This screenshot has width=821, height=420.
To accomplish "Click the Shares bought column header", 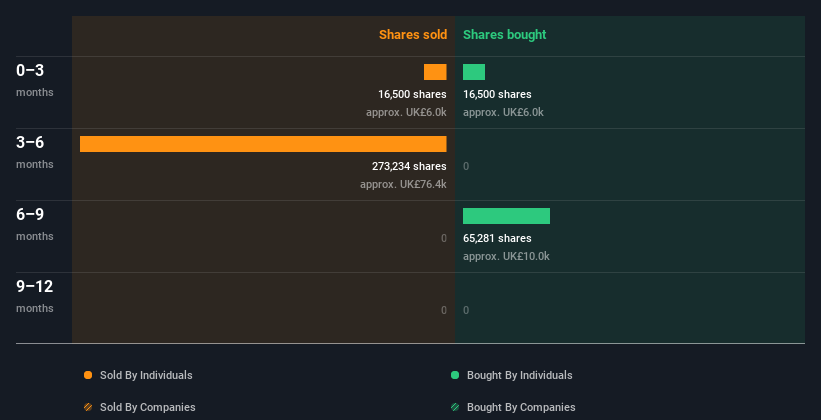I will point(505,35).
